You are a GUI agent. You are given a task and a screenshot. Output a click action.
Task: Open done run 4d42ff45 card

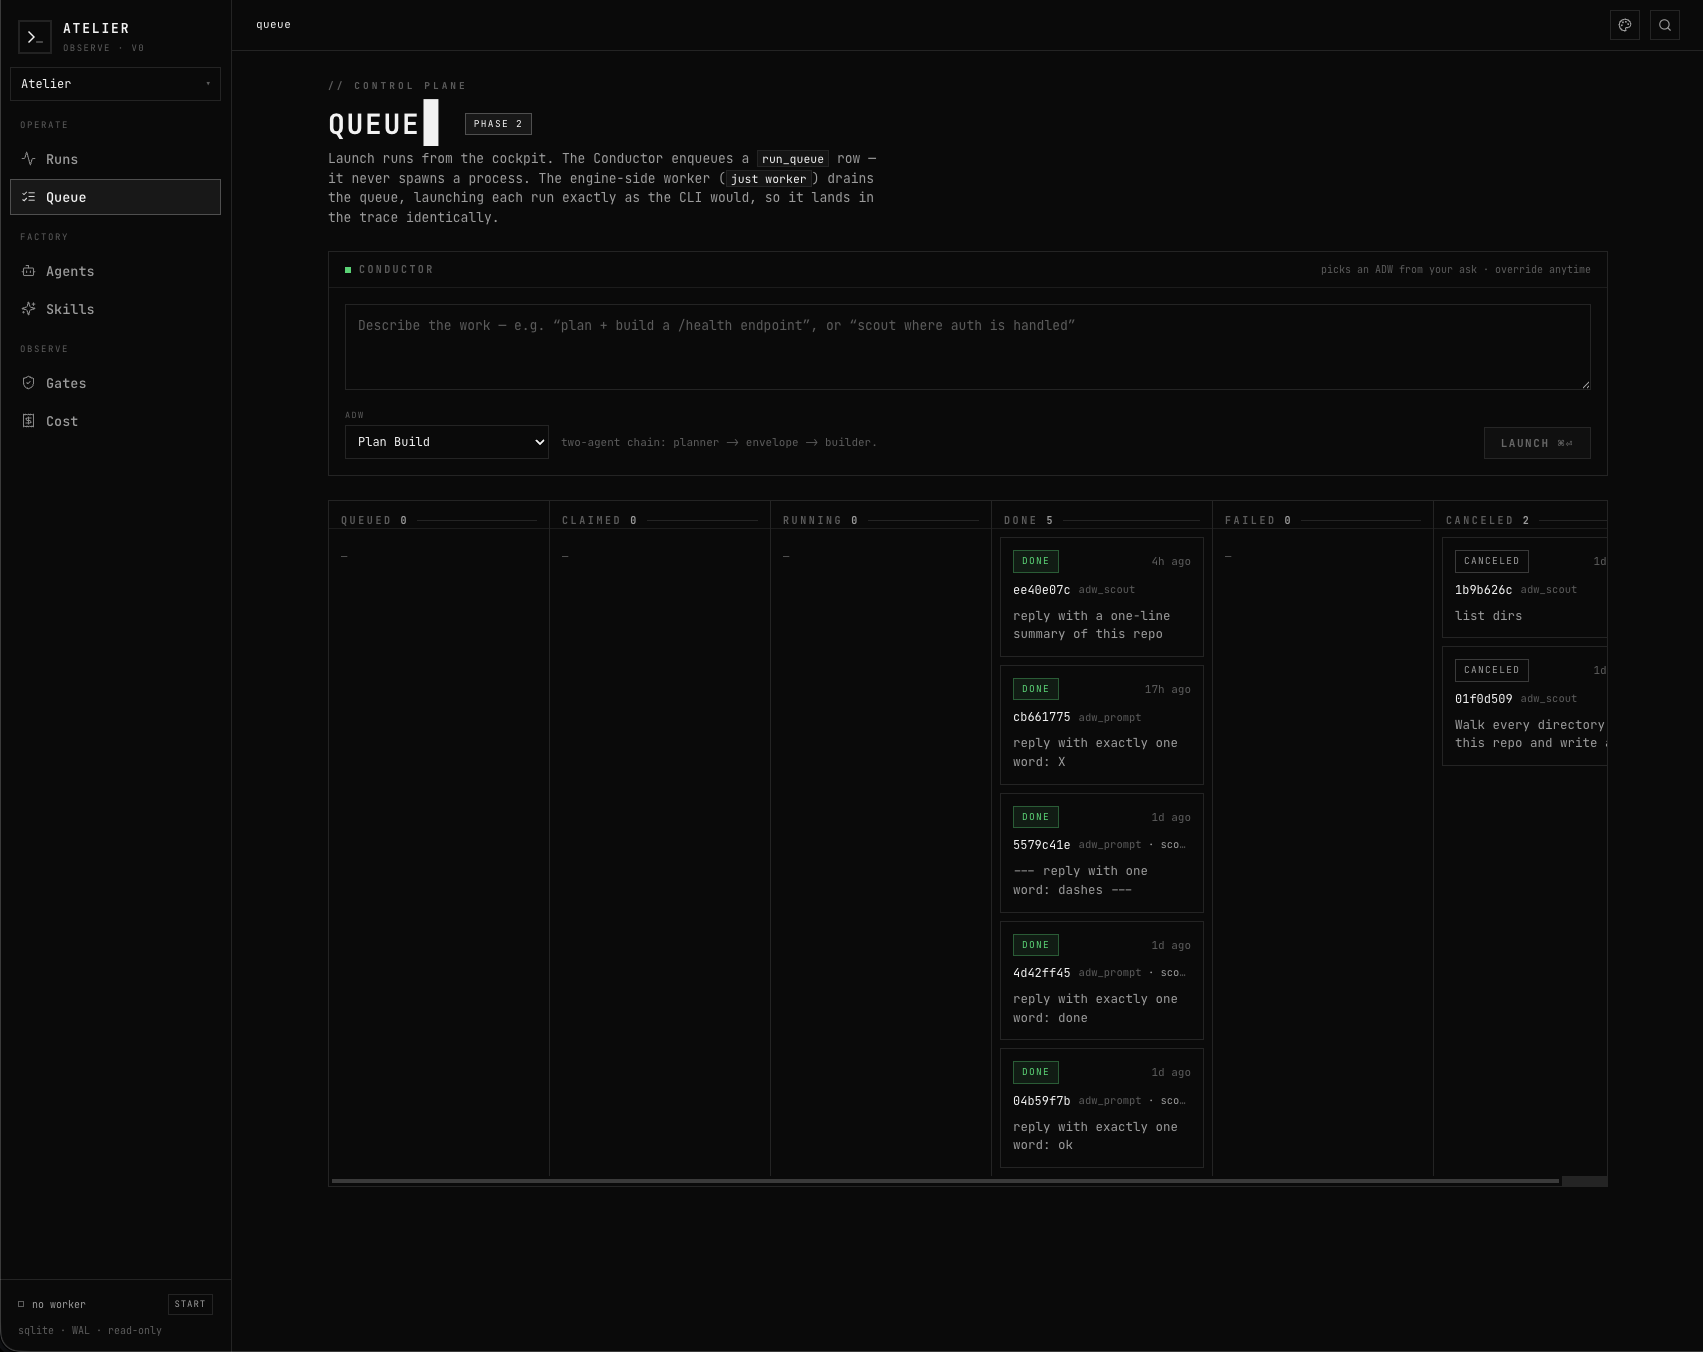(x=1102, y=980)
